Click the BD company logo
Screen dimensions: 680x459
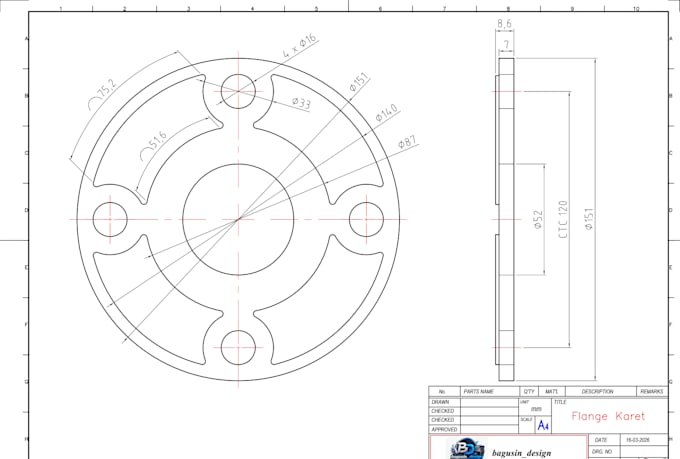pos(466,449)
